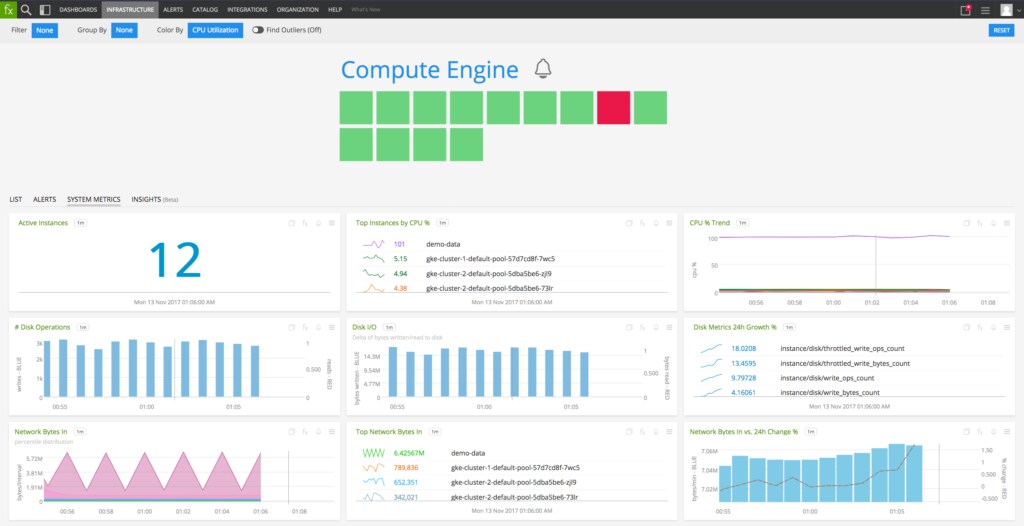This screenshot has width=1024, height=526.
Task: Click the 6.42567M value in Top Network Bytes In
Action: (409, 453)
